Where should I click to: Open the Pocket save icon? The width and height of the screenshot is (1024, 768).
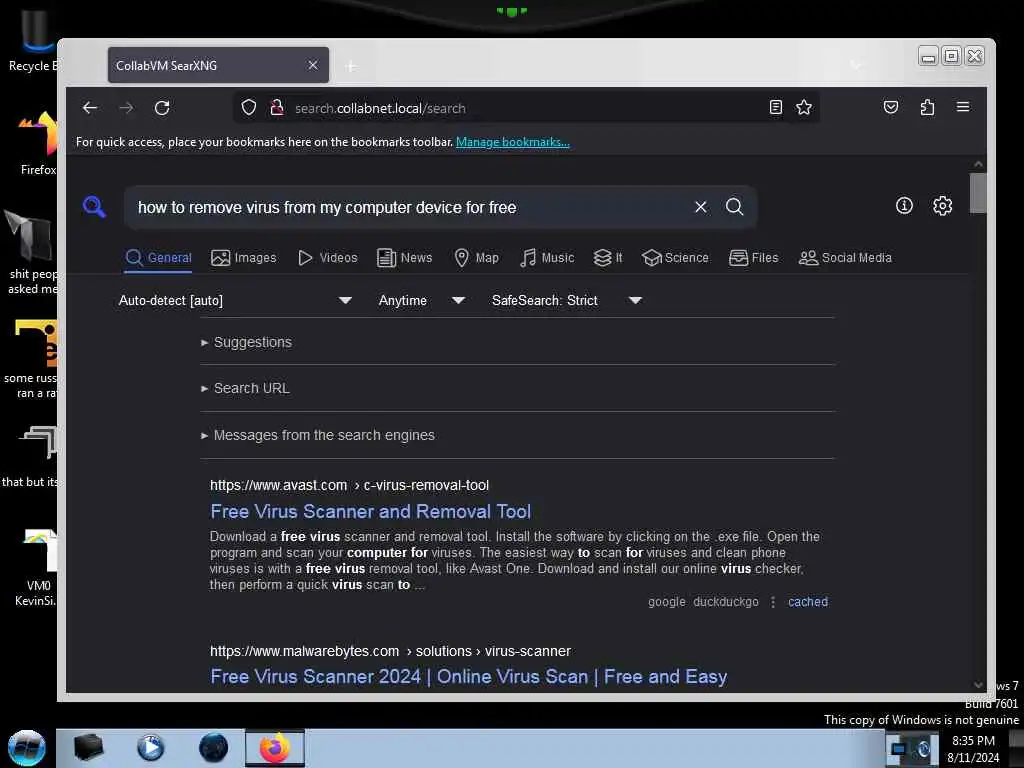pos(891,107)
